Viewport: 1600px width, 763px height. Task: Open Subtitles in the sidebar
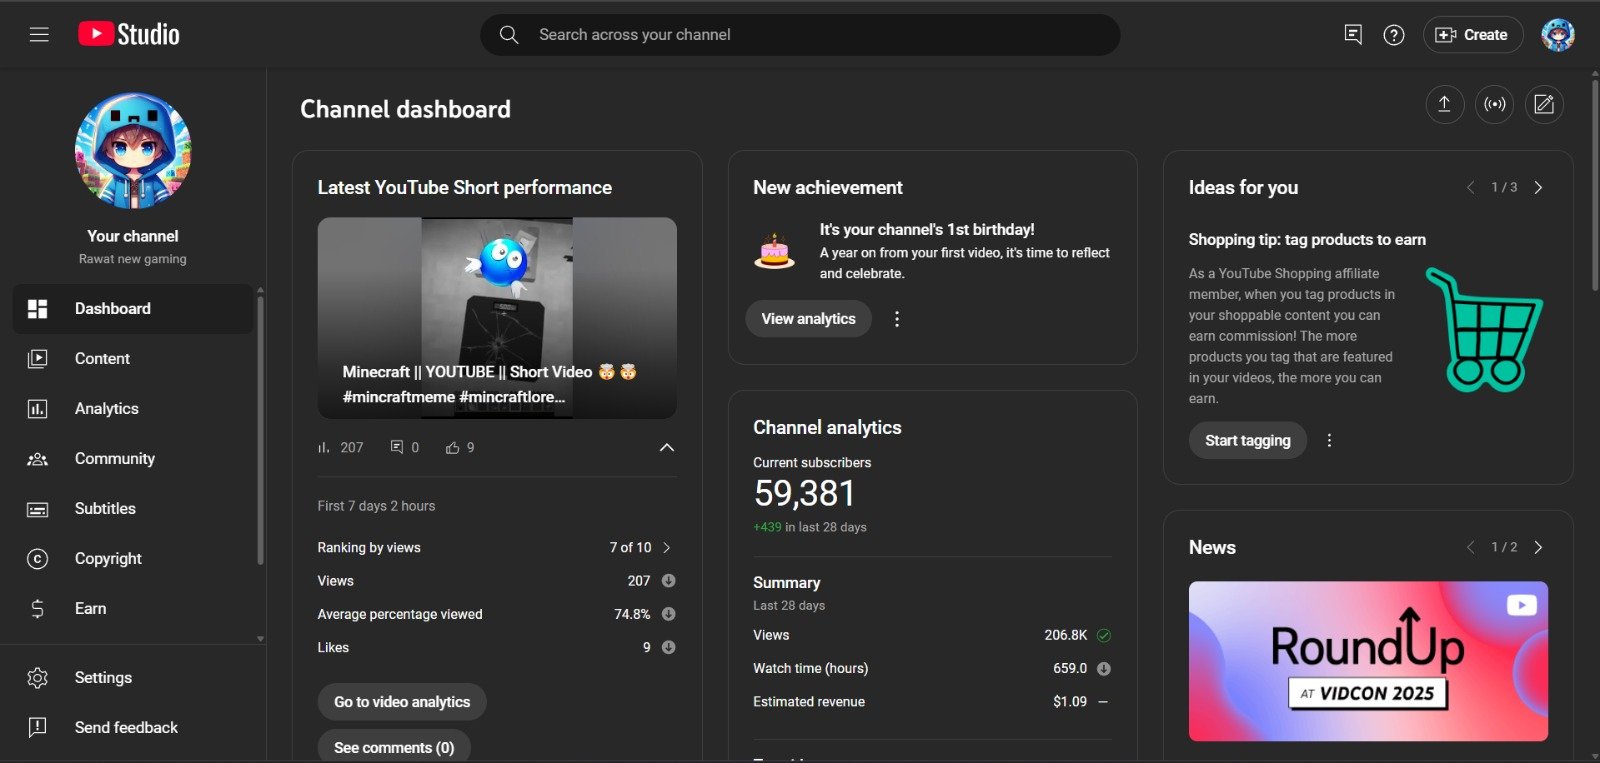coord(133,509)
